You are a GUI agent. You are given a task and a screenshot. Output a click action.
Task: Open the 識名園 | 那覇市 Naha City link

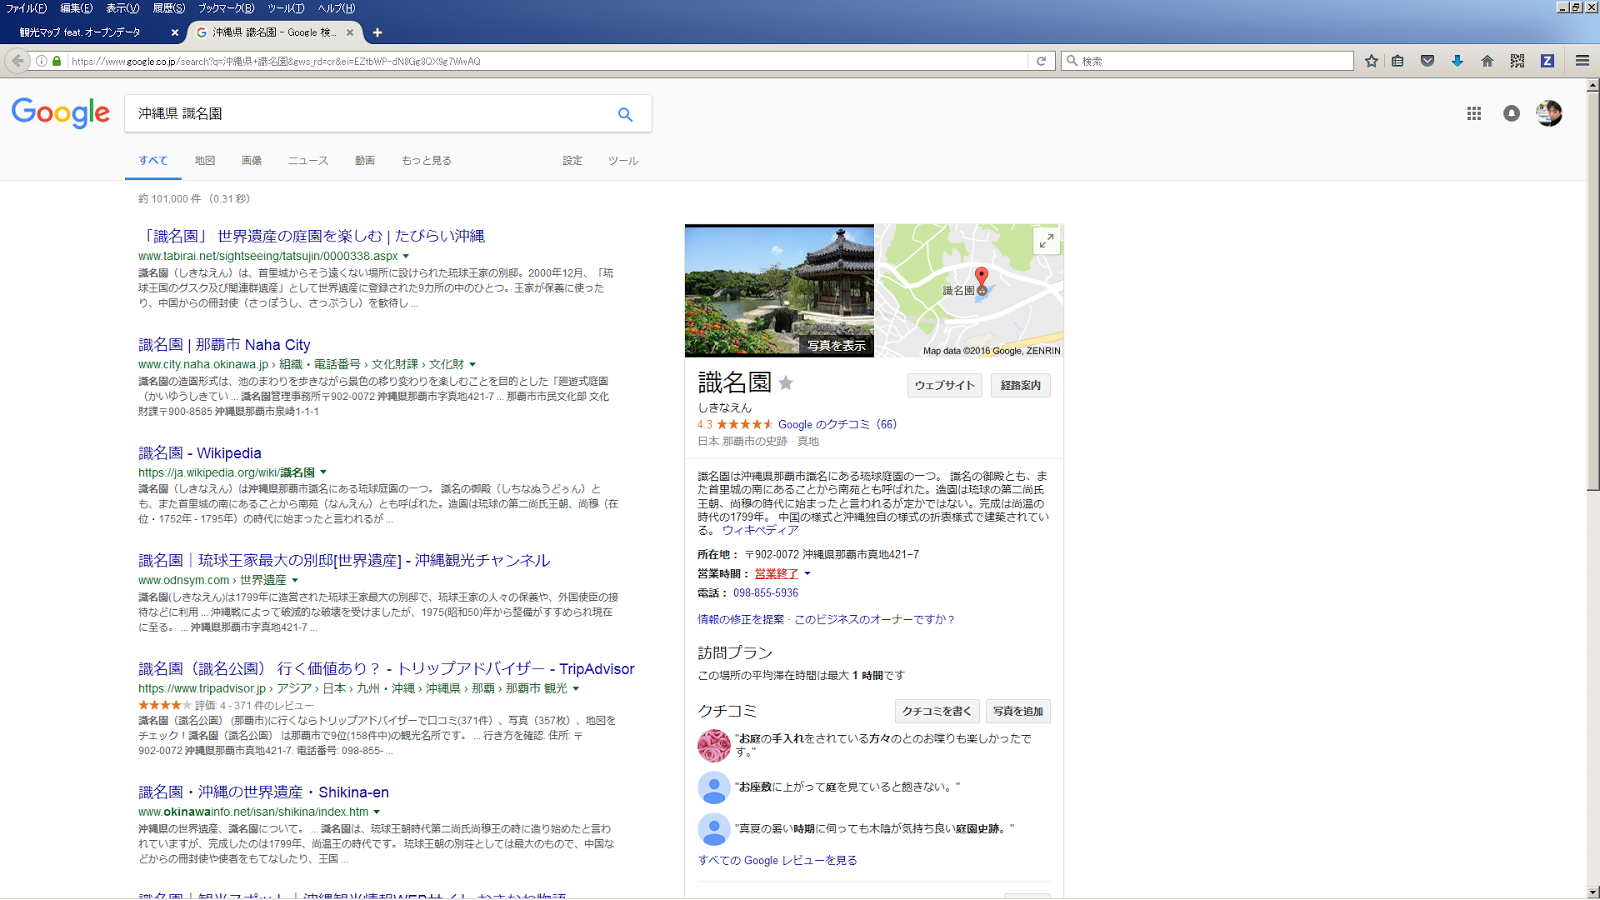pos(224,345)
